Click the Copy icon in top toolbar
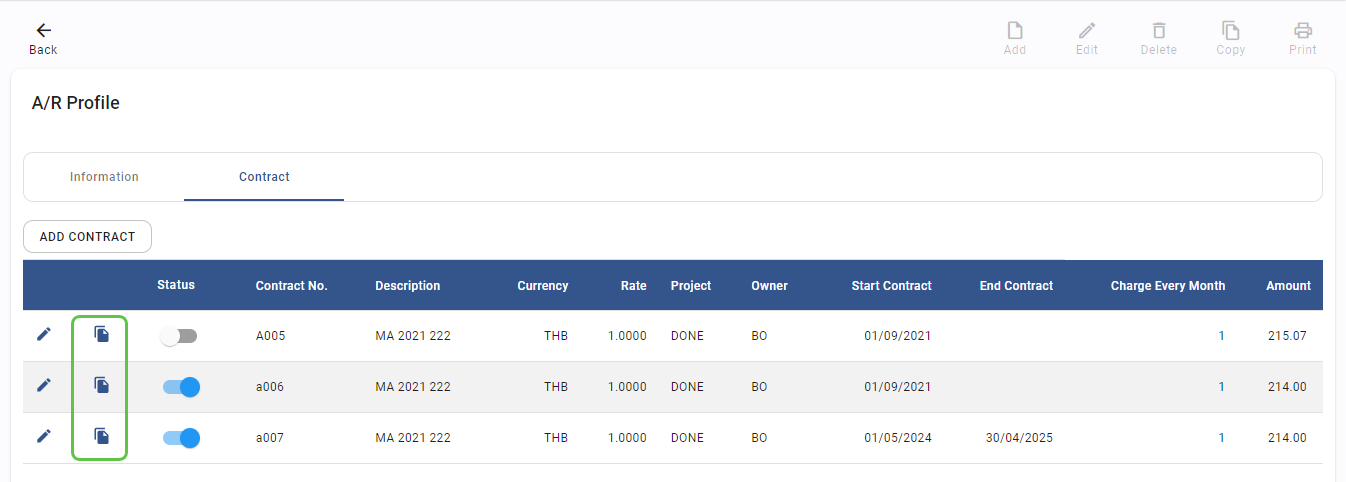1346x482 pixels. (1230, 31)
